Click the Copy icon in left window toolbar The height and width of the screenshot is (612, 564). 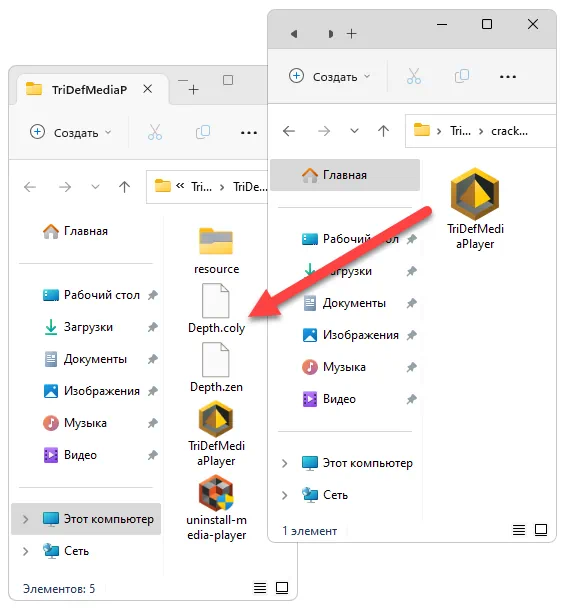(x=203, y=132)
